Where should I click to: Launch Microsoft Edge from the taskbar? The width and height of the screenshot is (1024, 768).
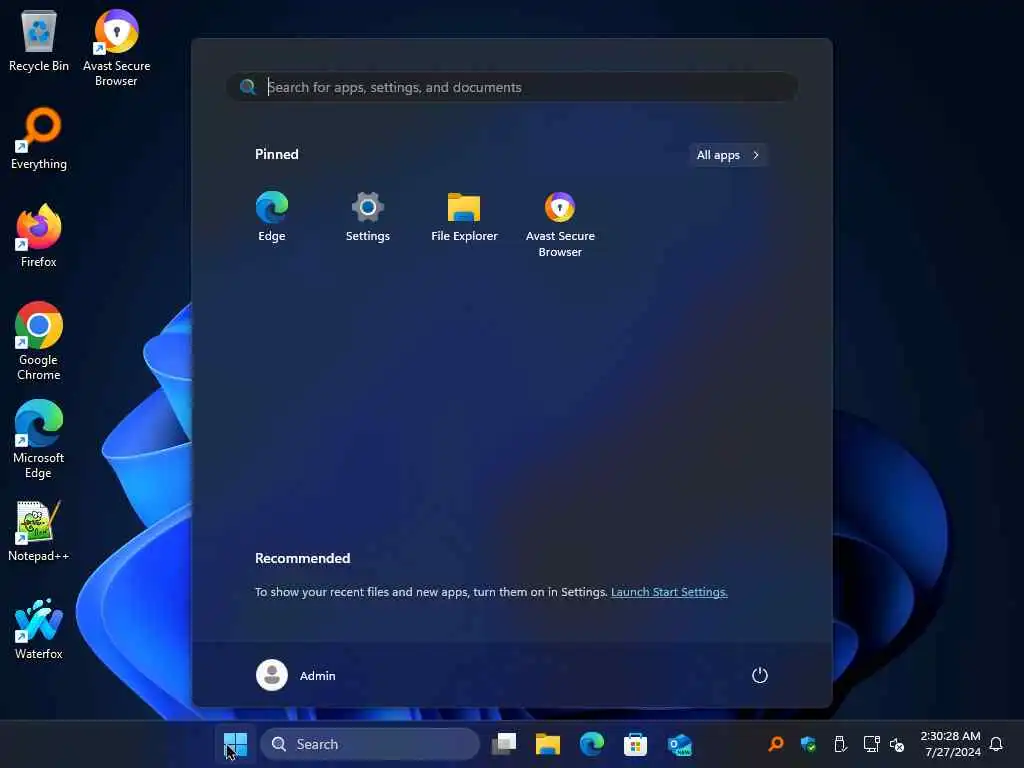(592, 744)
